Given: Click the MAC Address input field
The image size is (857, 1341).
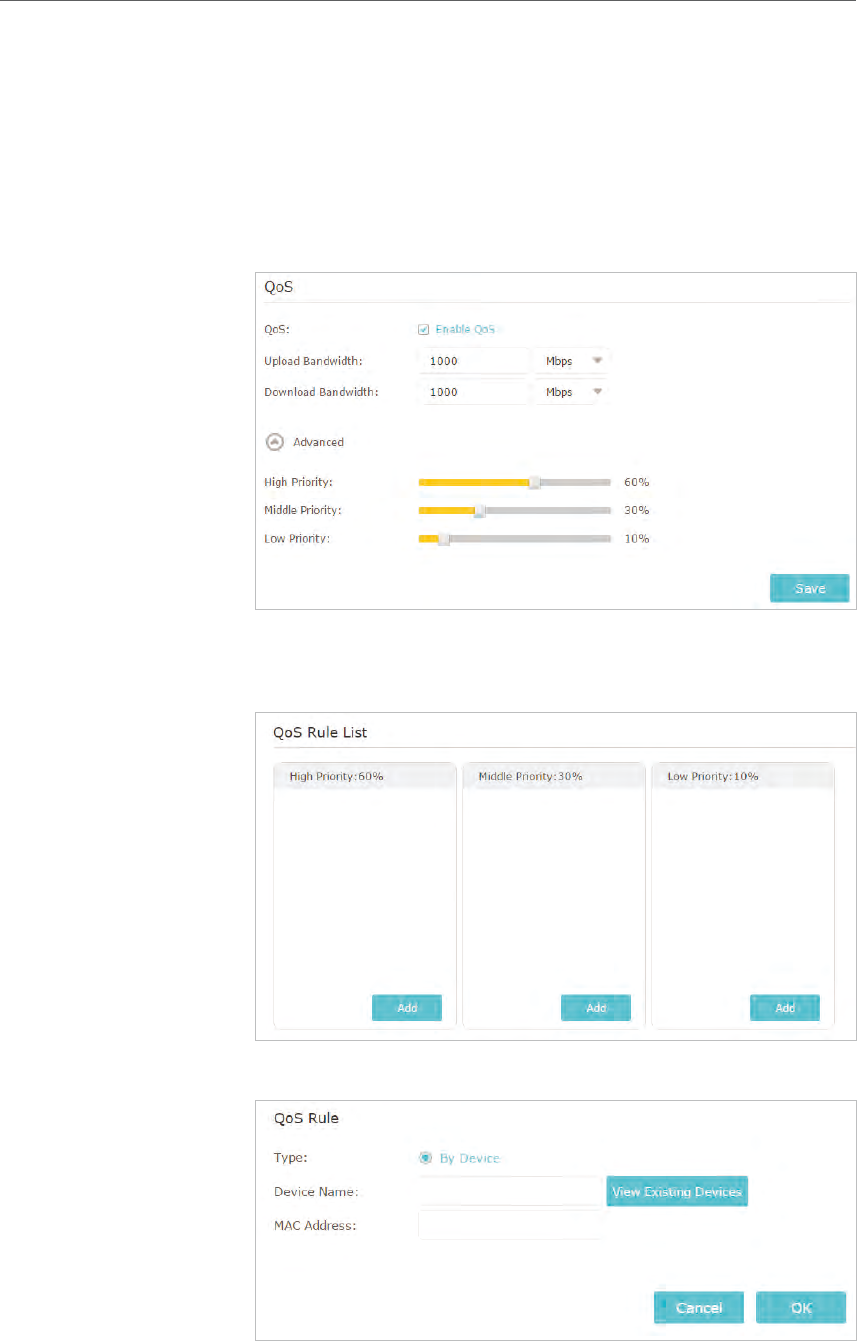Looking at the screenshot, I should (510, 1225).
